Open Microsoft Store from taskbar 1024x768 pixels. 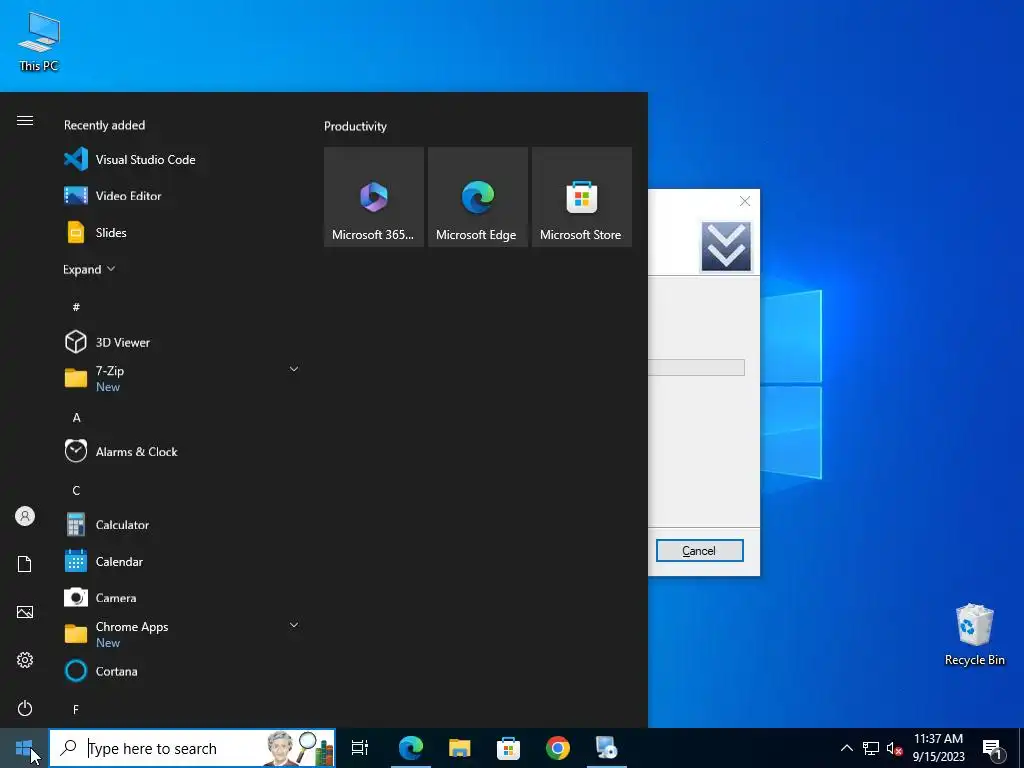tap(509, 748)
